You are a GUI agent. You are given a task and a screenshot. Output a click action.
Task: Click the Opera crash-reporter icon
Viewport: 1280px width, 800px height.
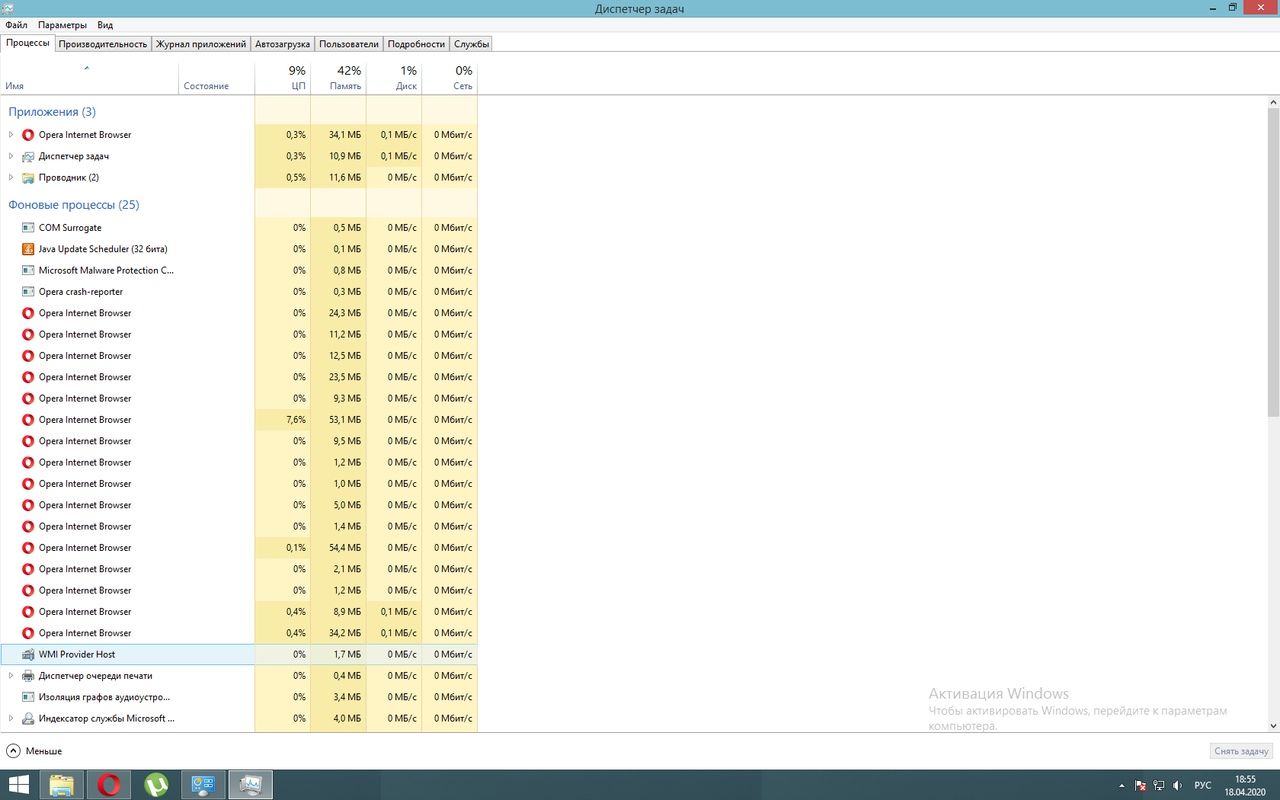pyautogui.click(x=28, y=292)
